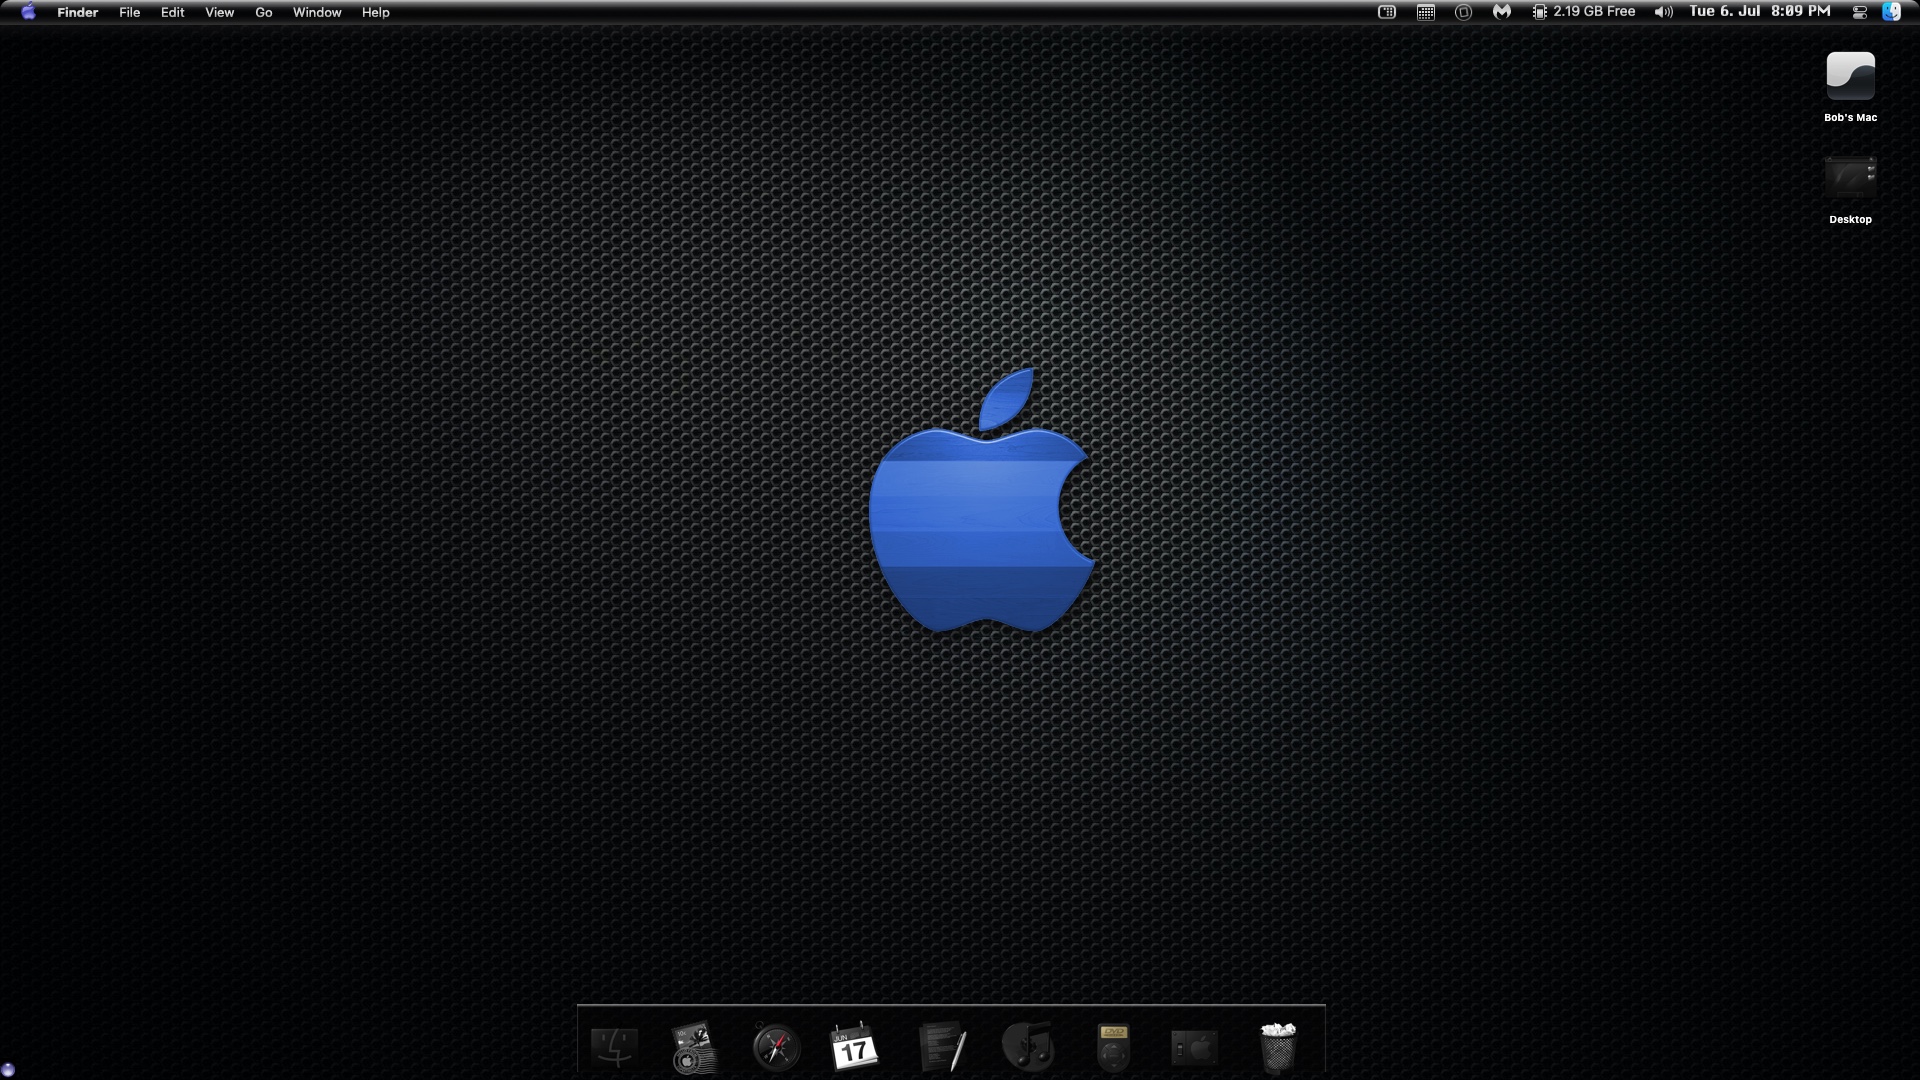The width and height of the screenshot is (1920, 1080).
Task: Open the Help menu
Action: (x=375, y=12)
